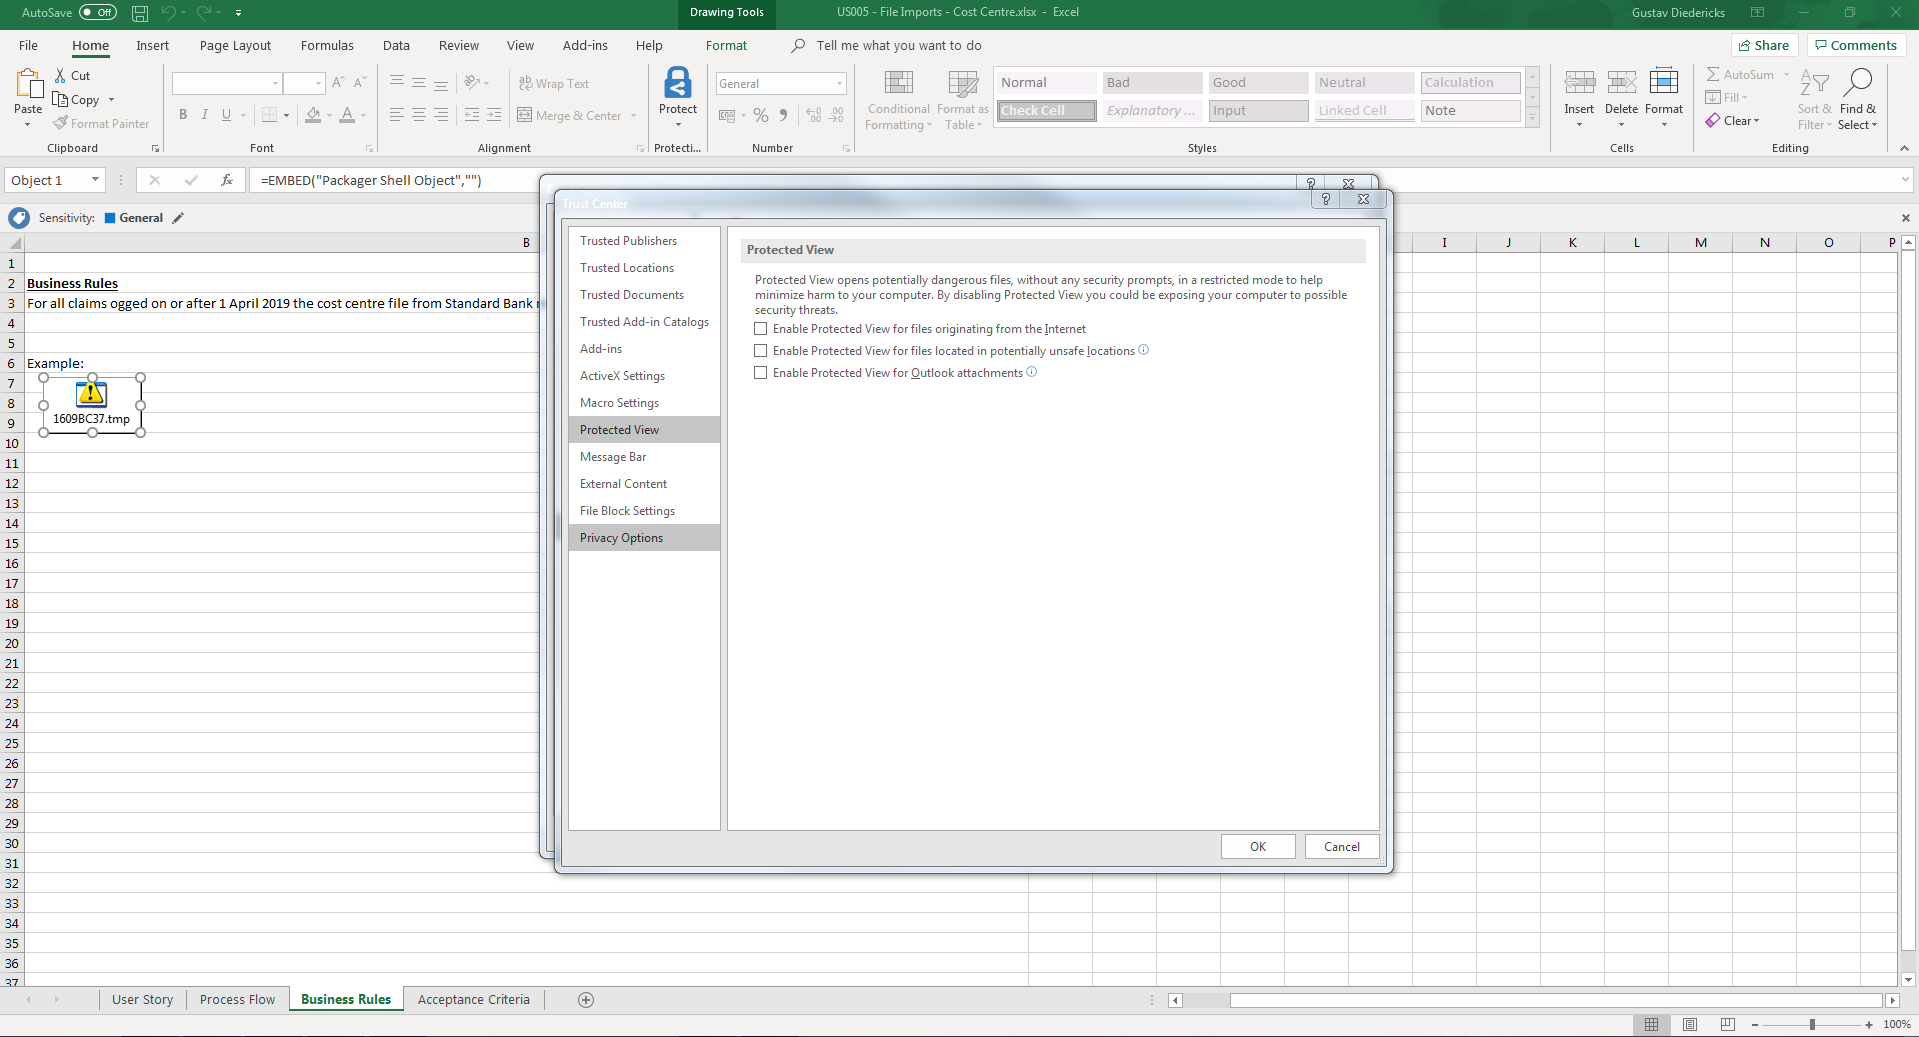Enable Protected View for Internet files
Viewport: 1919px width, 1037px height.
[x=761, y=329]
